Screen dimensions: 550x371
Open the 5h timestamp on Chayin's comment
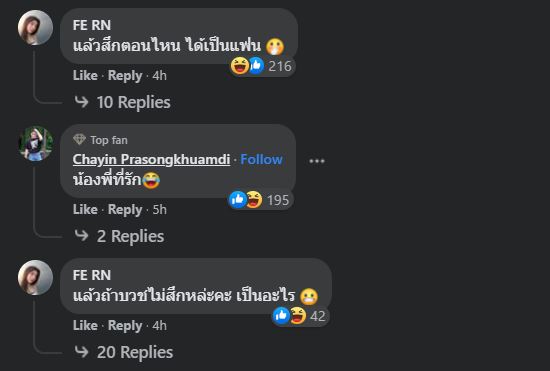click(160, 210)
